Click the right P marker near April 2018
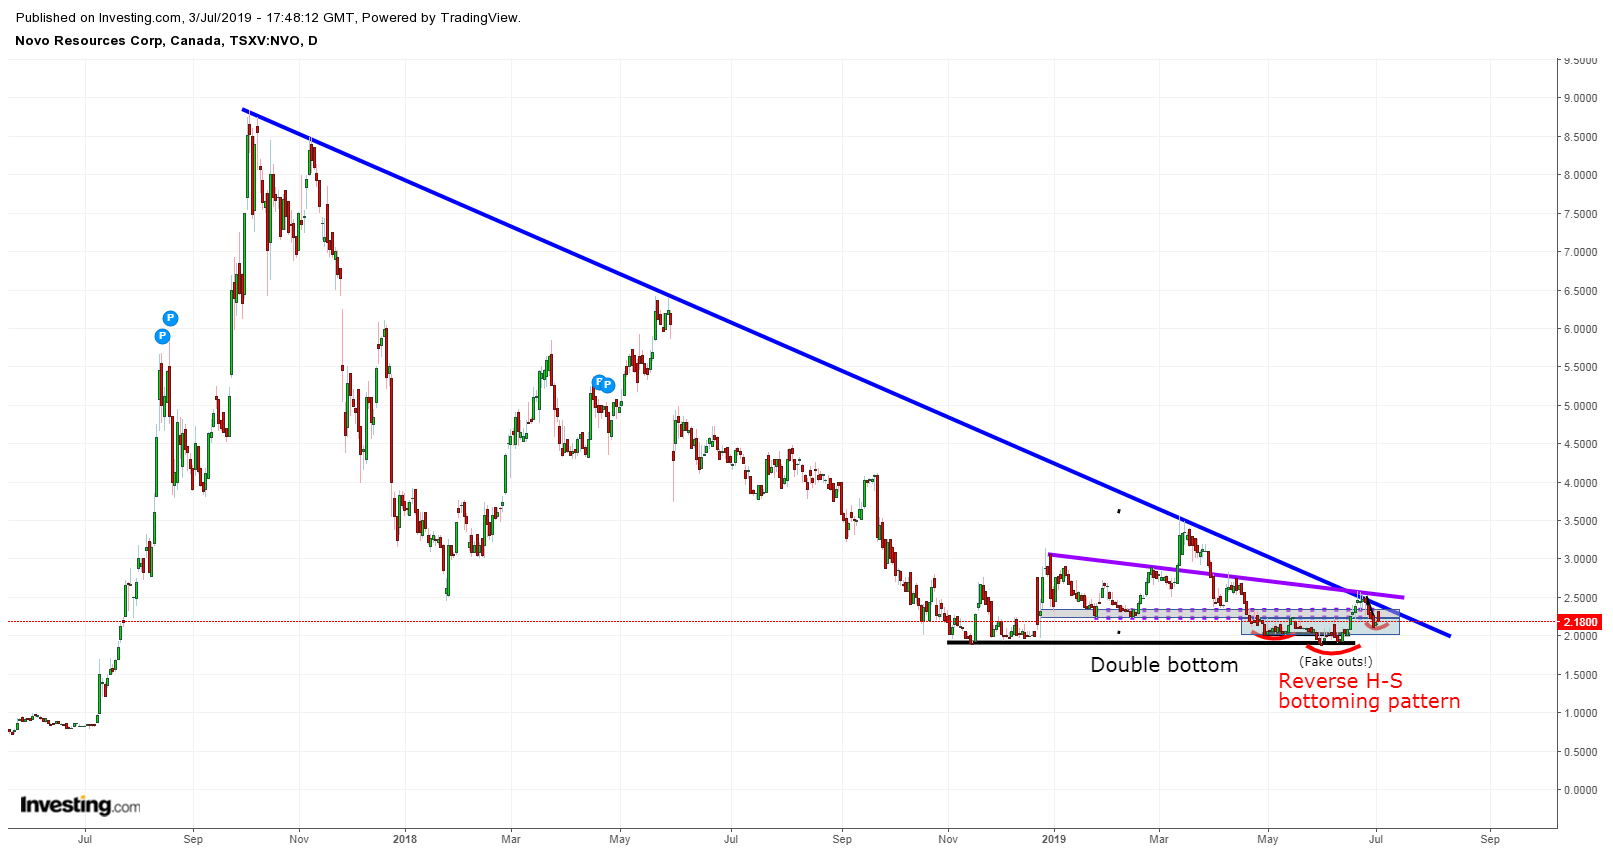The image size is (1613, 852). tap(607, 385)
